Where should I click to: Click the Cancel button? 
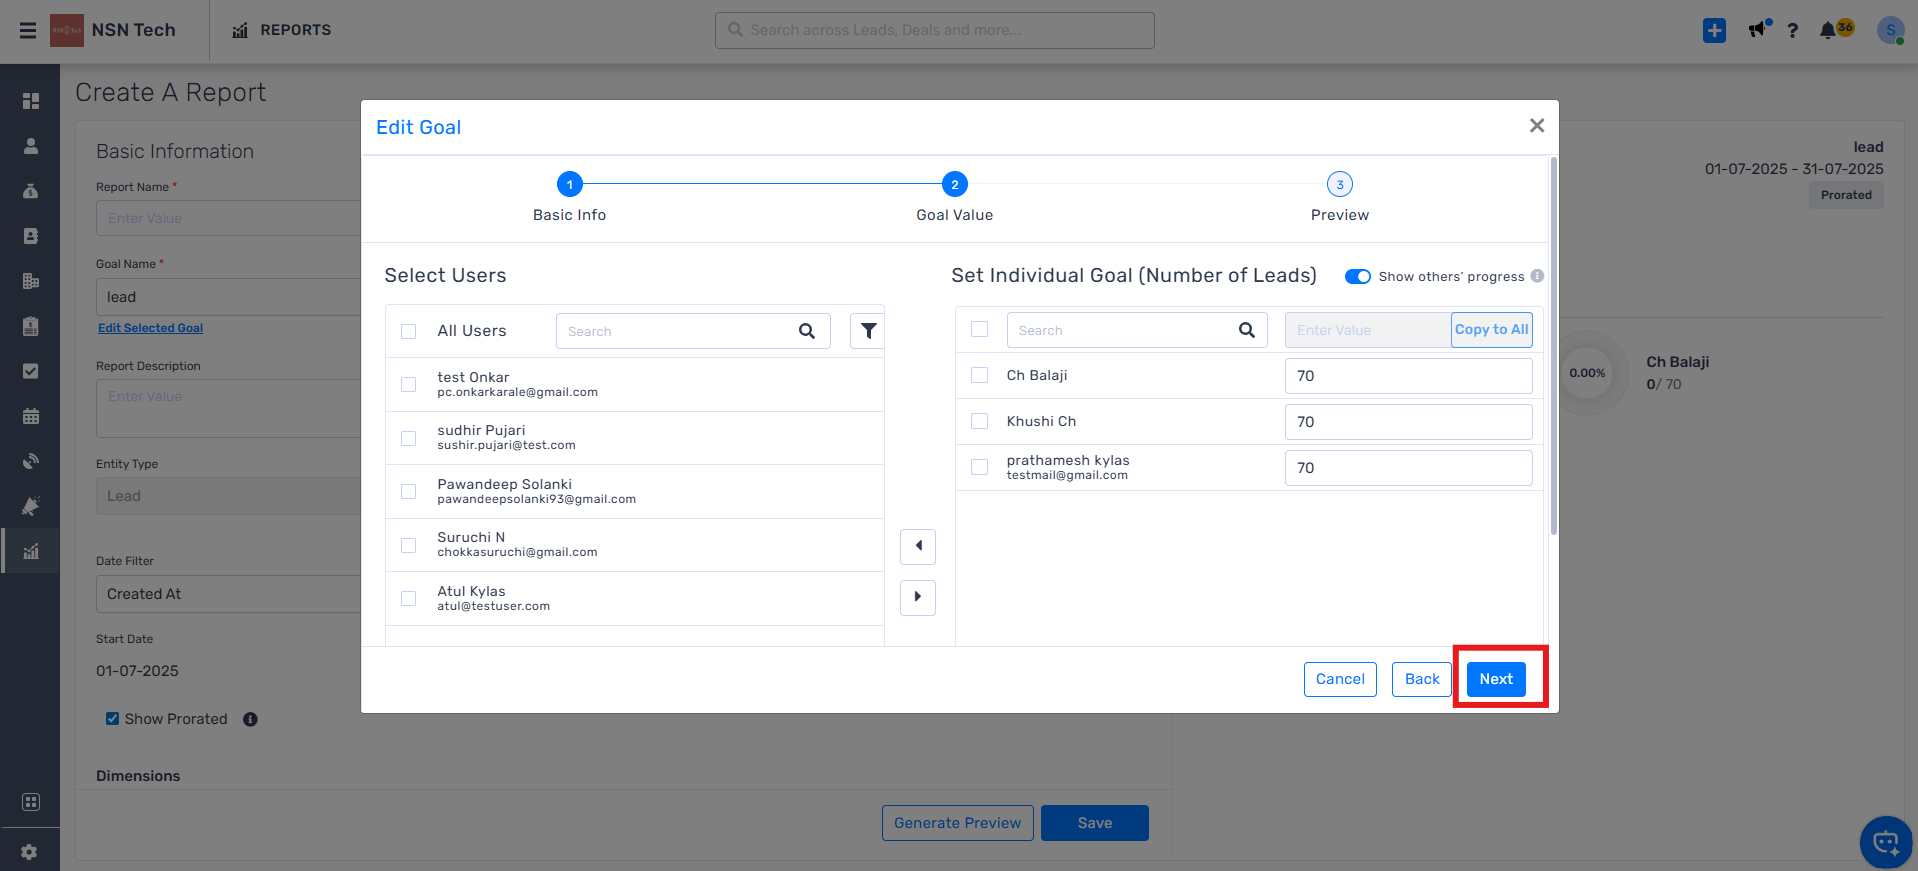1340,679
